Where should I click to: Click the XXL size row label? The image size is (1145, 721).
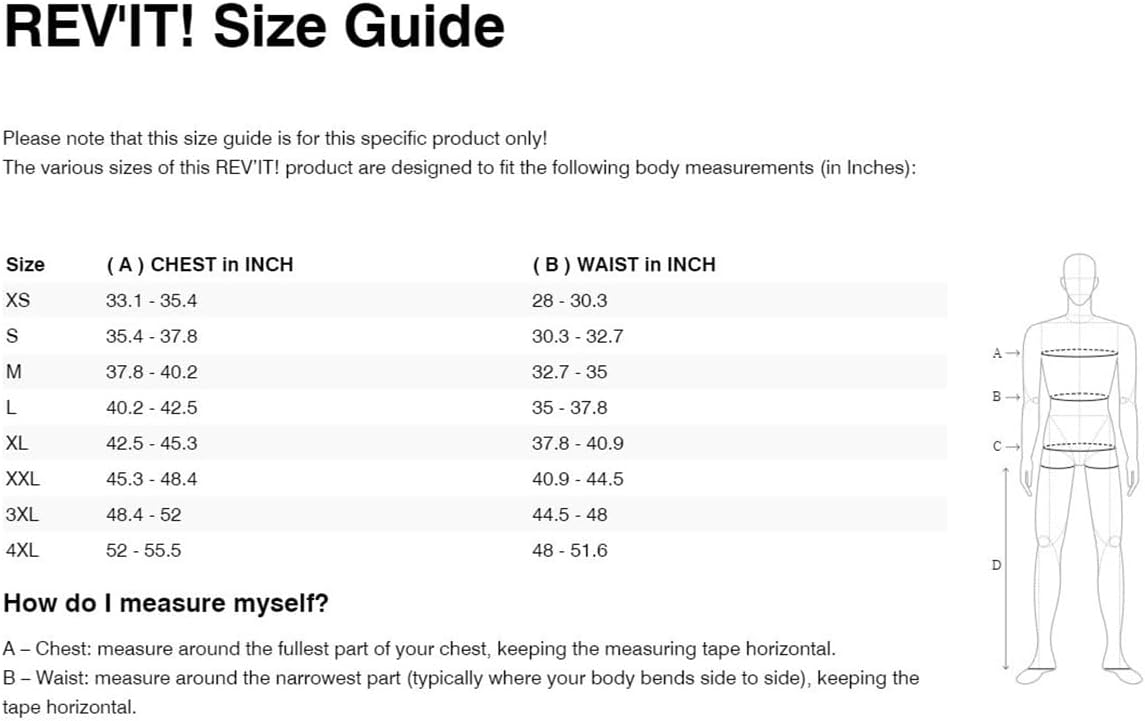[x=23, y=479]
